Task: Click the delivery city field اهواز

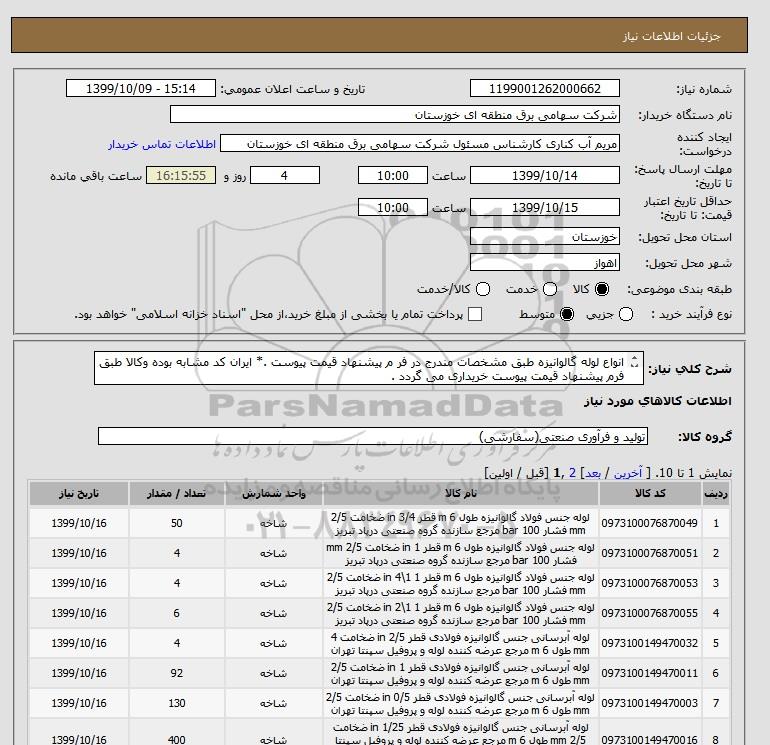Action: 543,263
